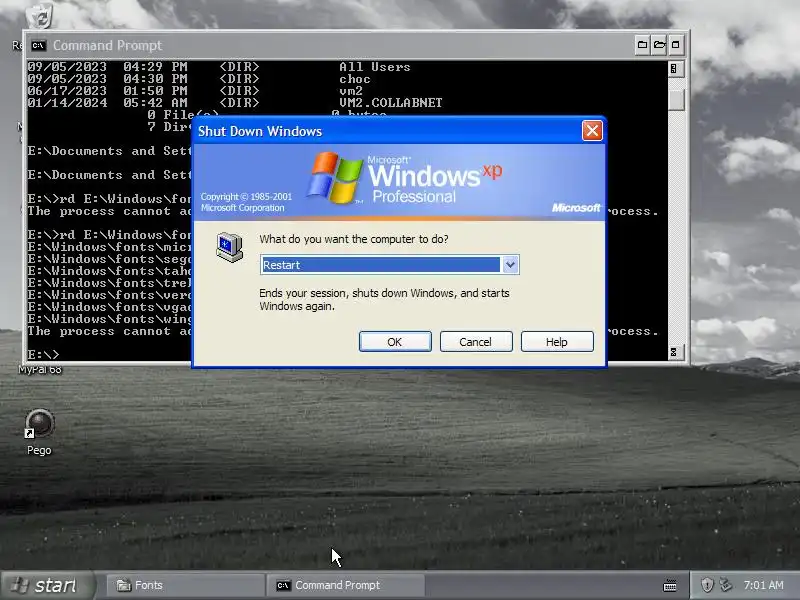Select the Recycle Bin desktop icon

[x=40, y=15]
